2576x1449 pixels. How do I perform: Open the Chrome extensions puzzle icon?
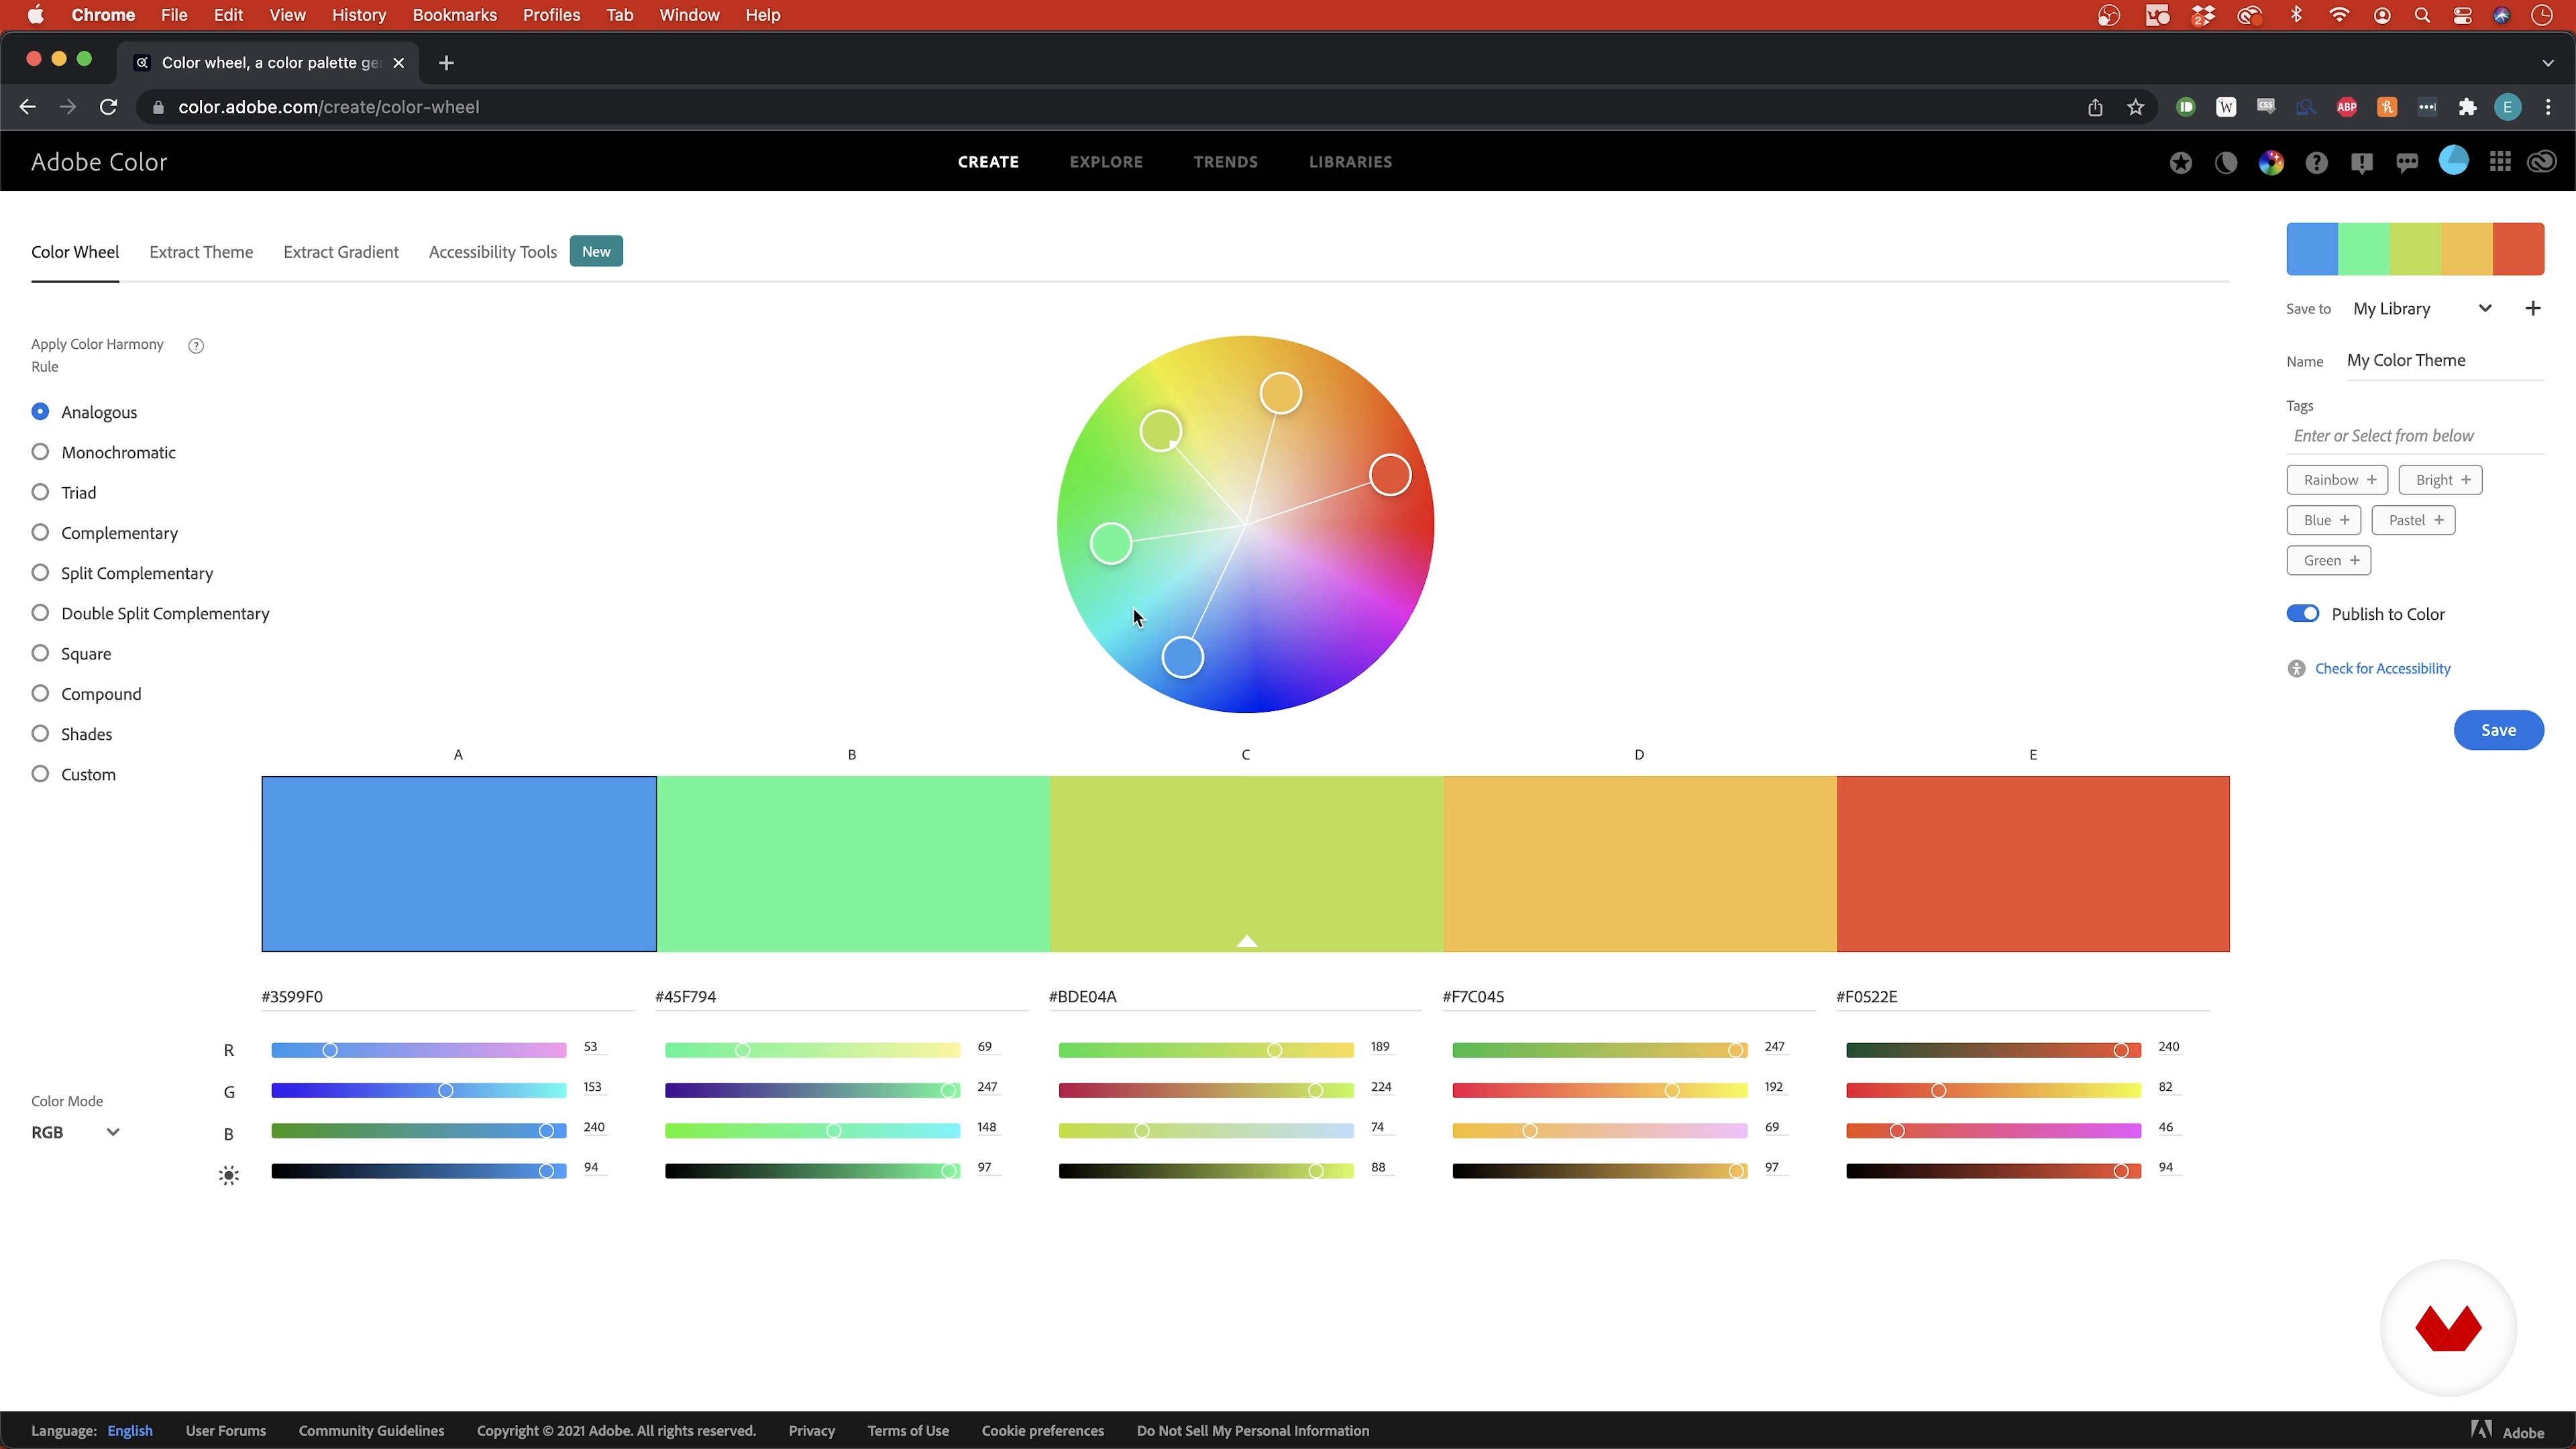[x=2468, y=107]
